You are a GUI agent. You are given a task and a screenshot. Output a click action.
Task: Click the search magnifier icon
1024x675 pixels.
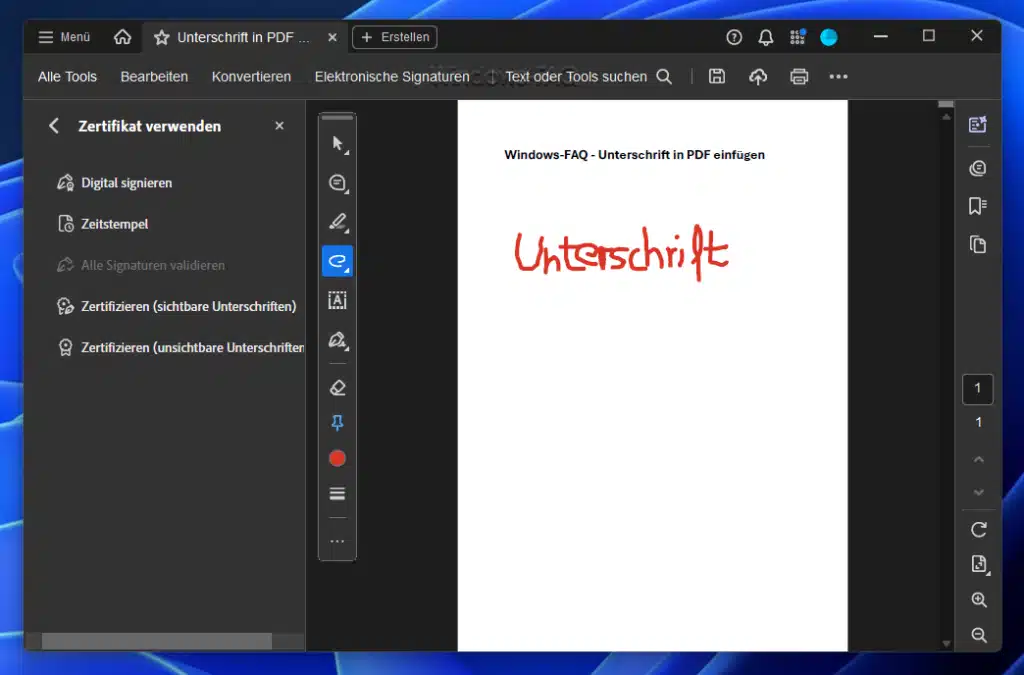pos(664,76)
